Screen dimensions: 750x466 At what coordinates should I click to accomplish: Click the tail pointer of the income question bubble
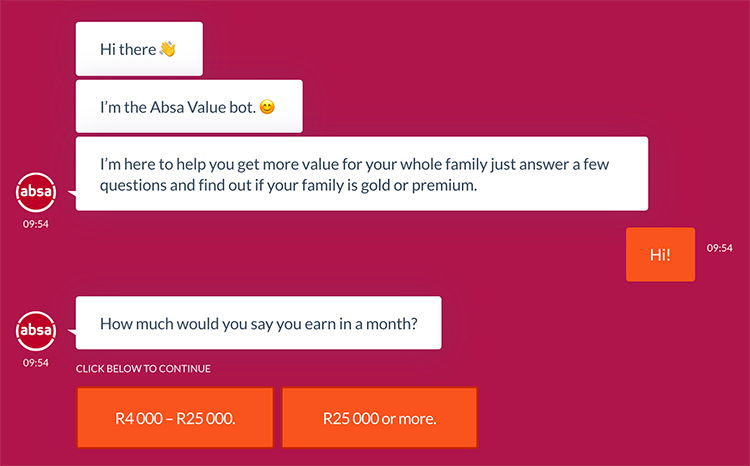pyautogui.click(x=71, y=330)
